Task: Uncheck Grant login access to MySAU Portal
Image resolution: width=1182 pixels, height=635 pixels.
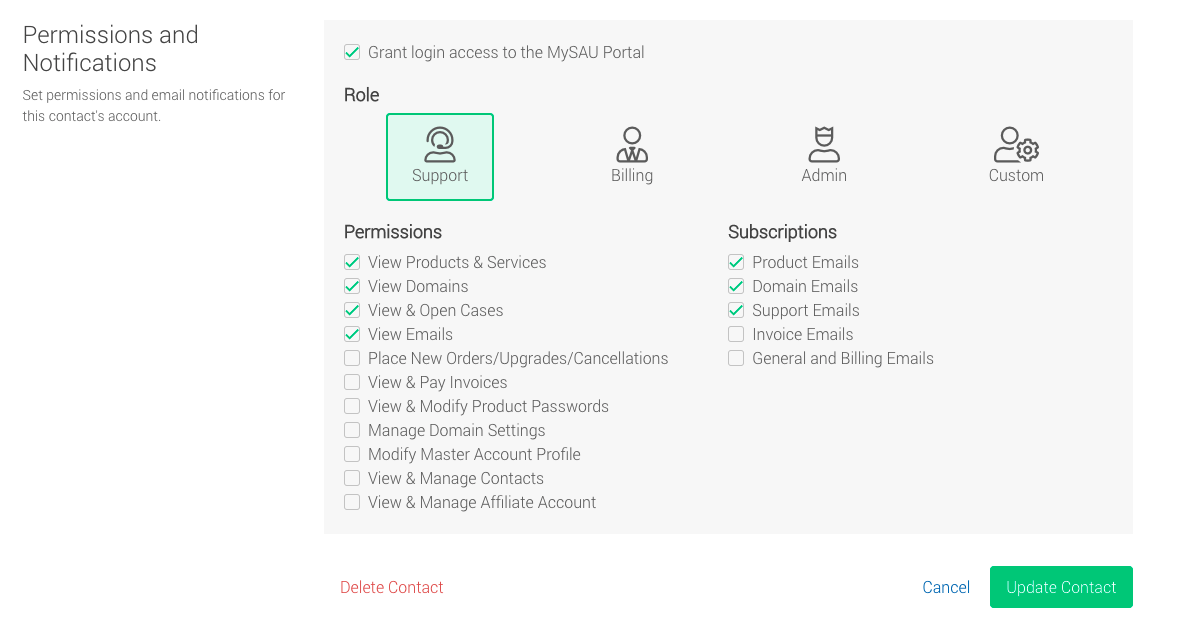Action: 352,52
